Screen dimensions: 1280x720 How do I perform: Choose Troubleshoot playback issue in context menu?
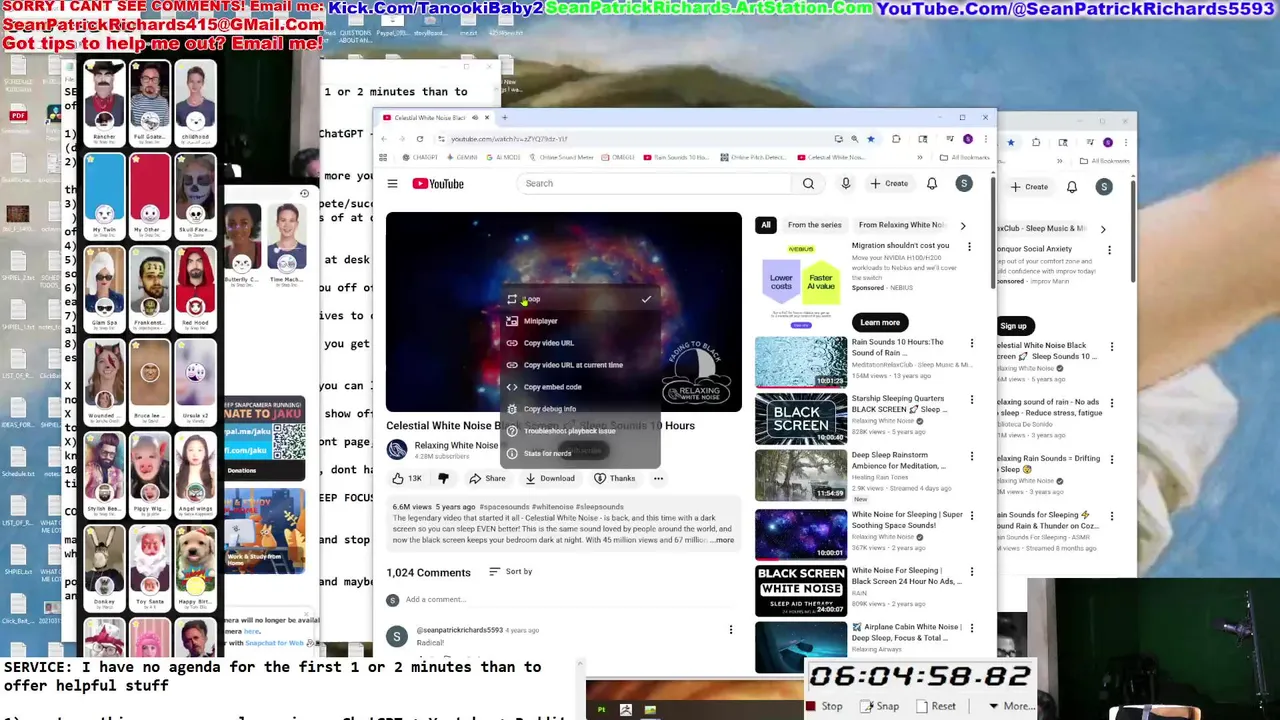point(580,431)
